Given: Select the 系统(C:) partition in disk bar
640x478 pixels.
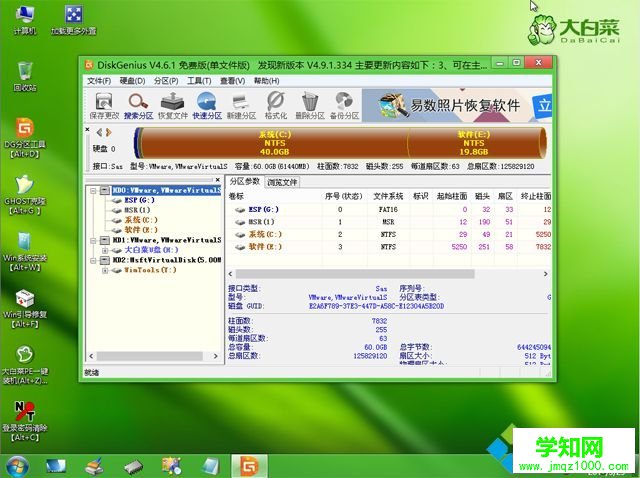Looking at the screenshot, I should click(274, 143).
